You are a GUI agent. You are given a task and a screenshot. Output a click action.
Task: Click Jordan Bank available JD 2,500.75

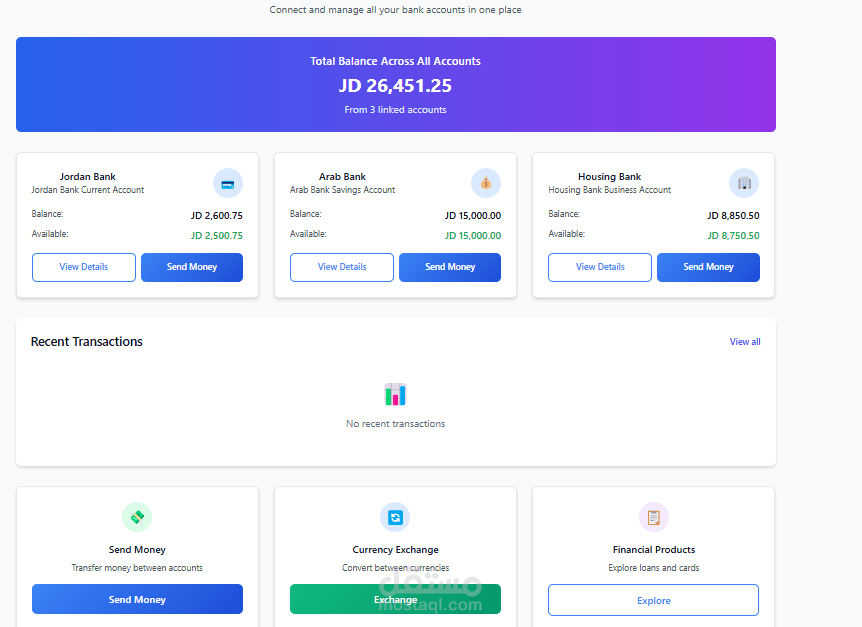(x=217, y=235)
